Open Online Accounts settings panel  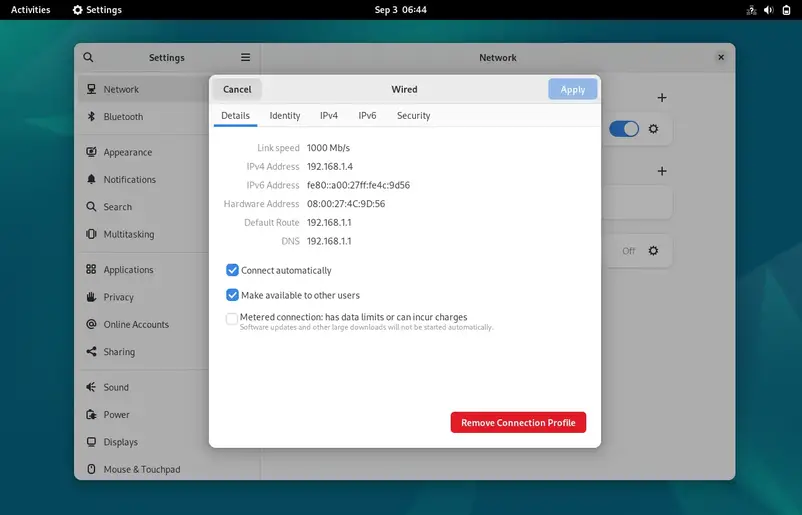144,324
